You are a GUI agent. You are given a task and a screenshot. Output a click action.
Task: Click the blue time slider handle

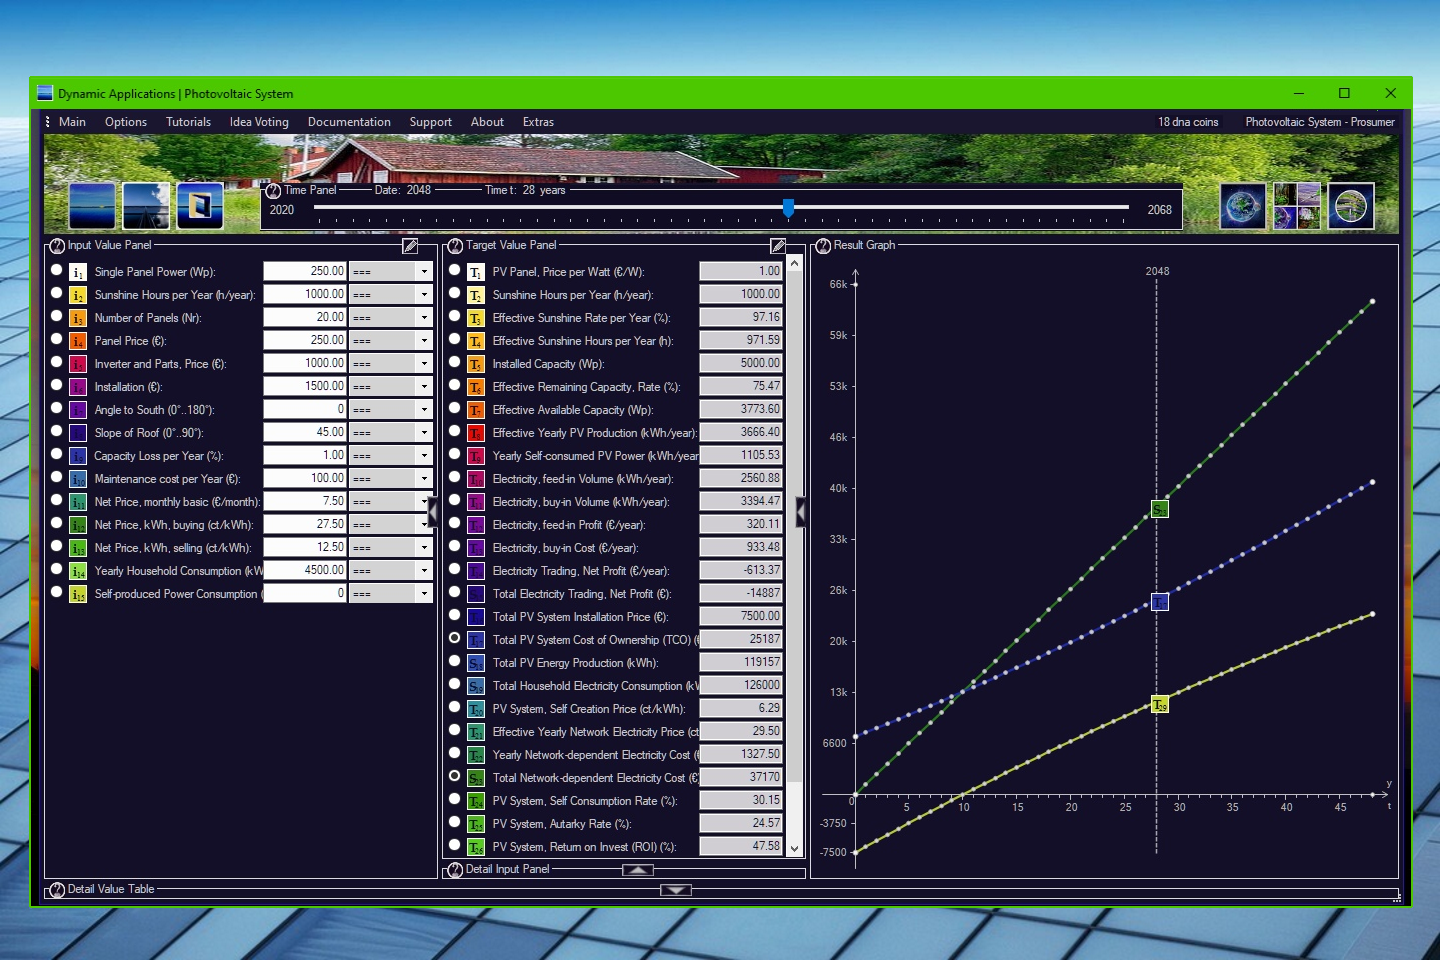(788, 207)
